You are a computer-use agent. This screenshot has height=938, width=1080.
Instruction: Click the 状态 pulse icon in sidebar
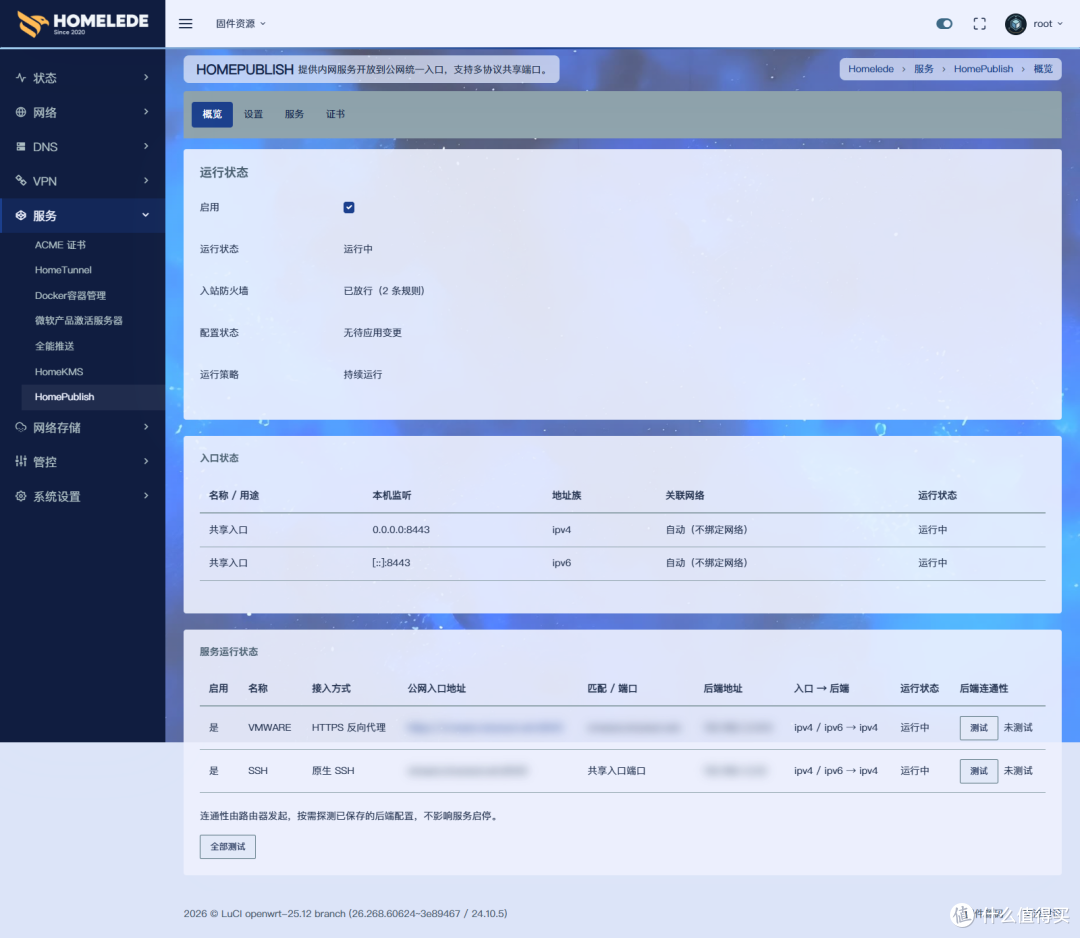tap(21, 78)
